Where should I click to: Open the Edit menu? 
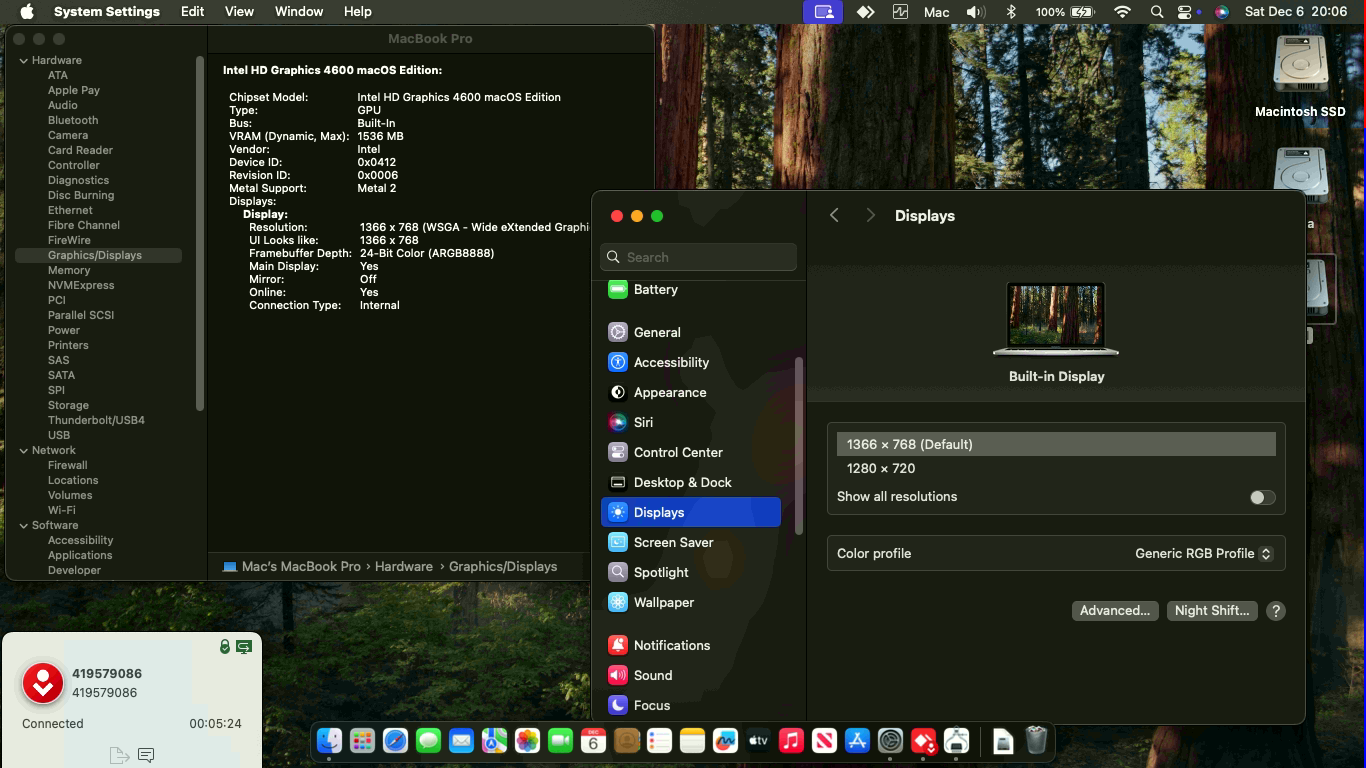tap(192, 12)
